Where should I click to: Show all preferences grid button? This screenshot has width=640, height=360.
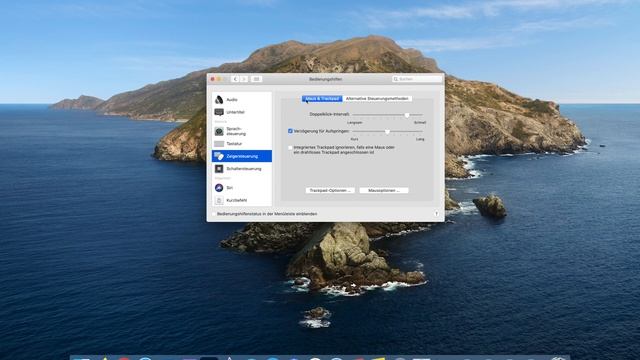pyautogui.click(x=256, y=79)
